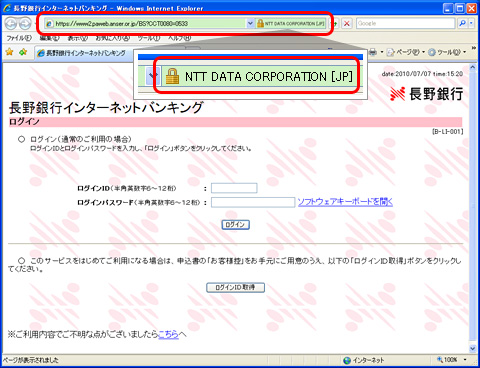
Task: Go back using the browser Back arrow
Action: click(x=11, y=24)
